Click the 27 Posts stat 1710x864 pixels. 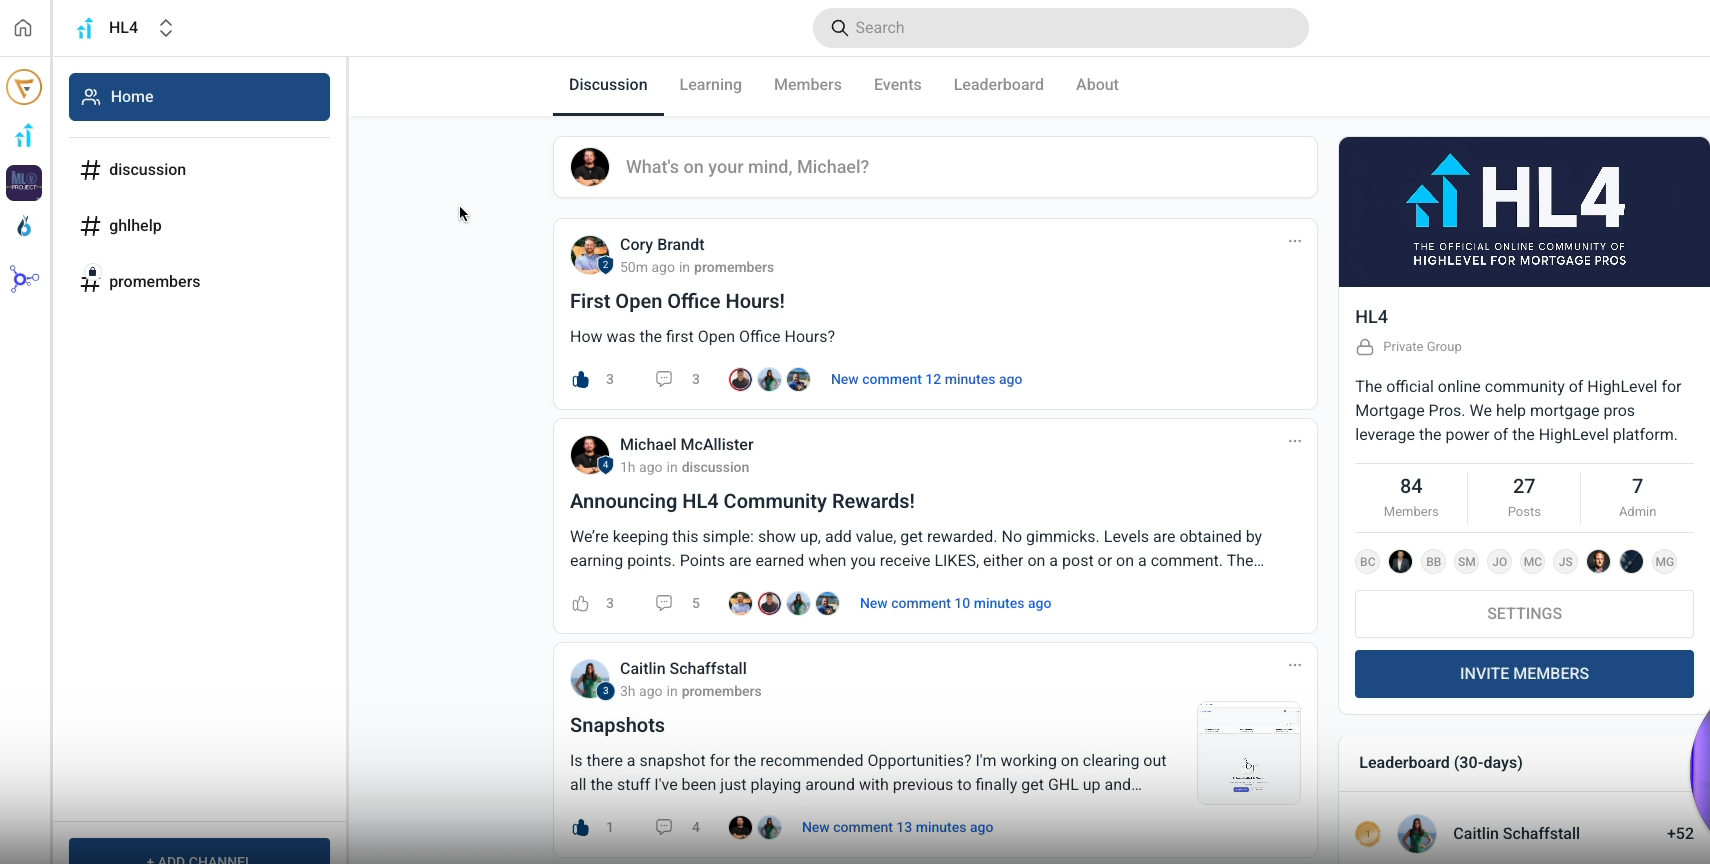click(x=1524, y=497)
